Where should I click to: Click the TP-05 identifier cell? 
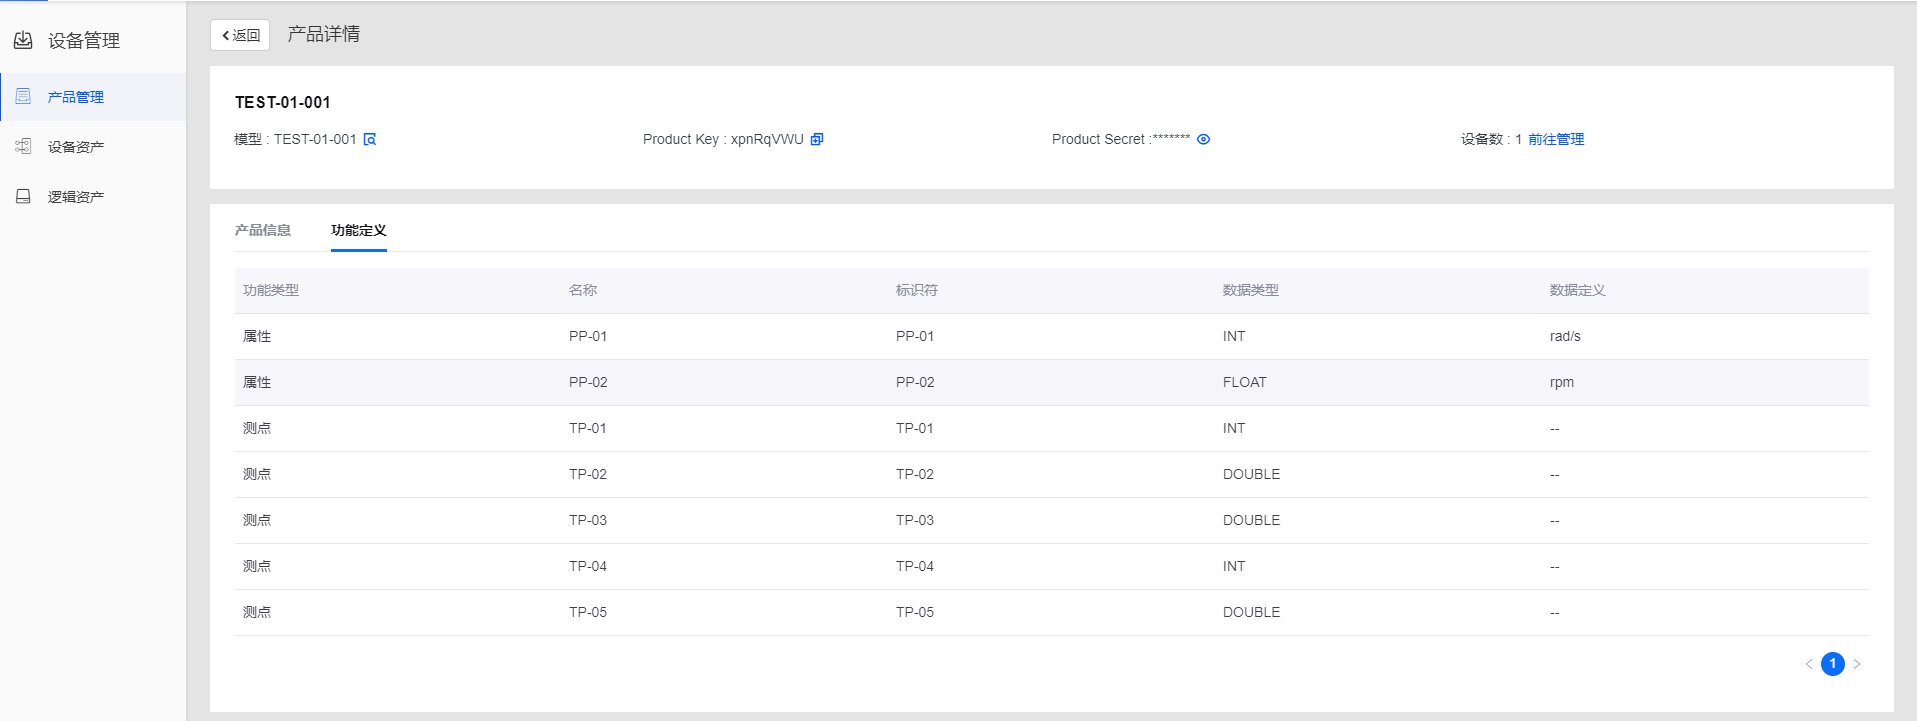(915, 612)
